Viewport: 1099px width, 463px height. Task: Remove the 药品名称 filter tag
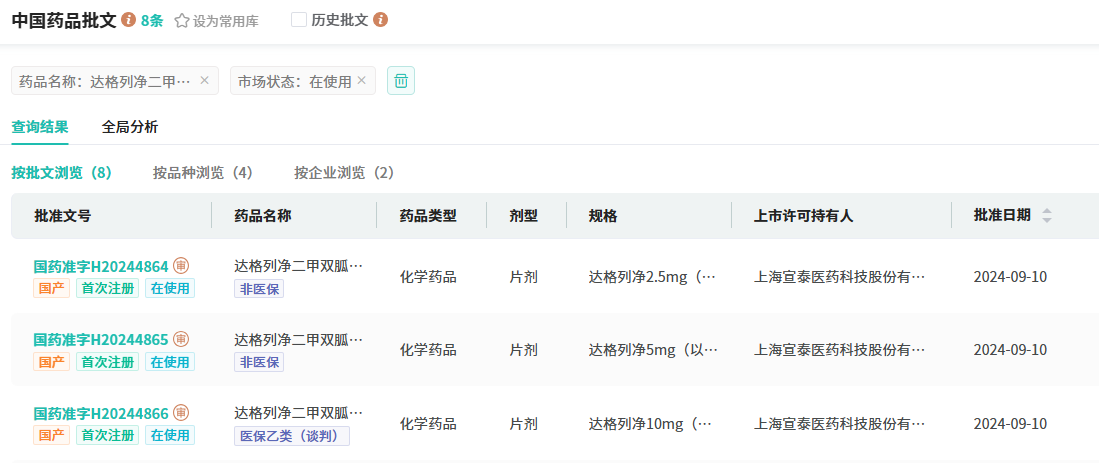205,81
